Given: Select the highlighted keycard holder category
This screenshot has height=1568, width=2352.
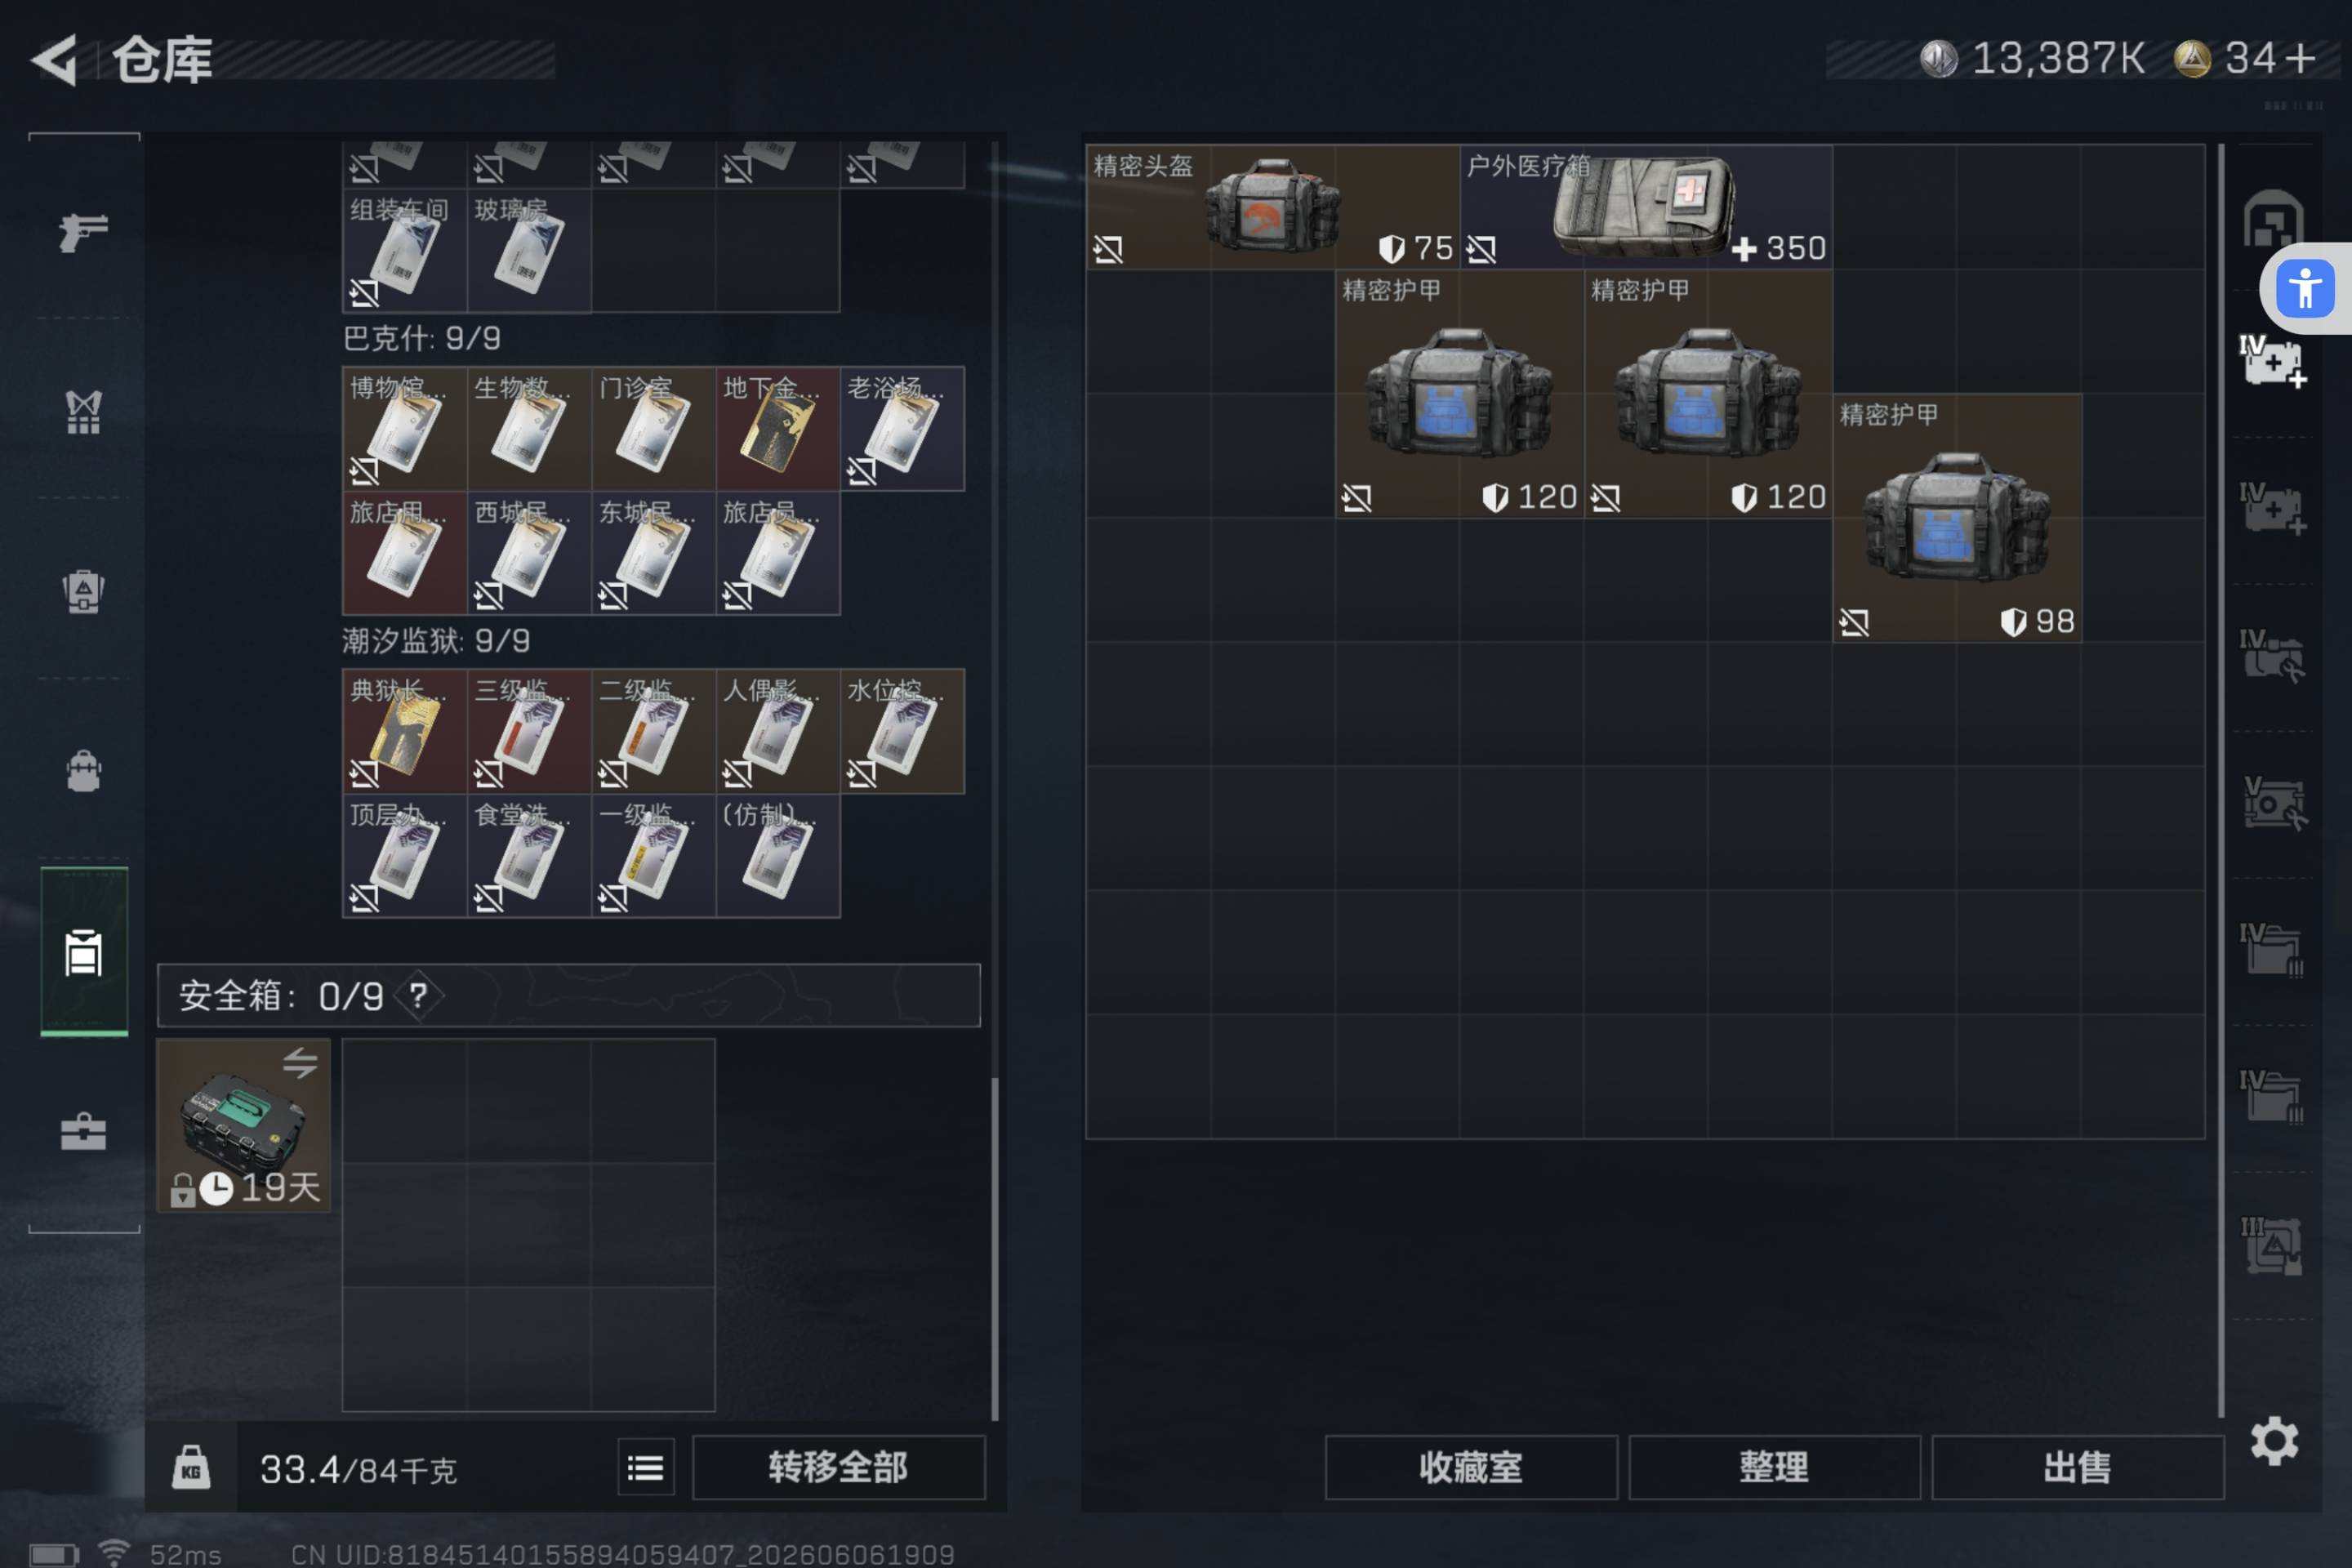Looking at the screenshot, I should point(83,952).
